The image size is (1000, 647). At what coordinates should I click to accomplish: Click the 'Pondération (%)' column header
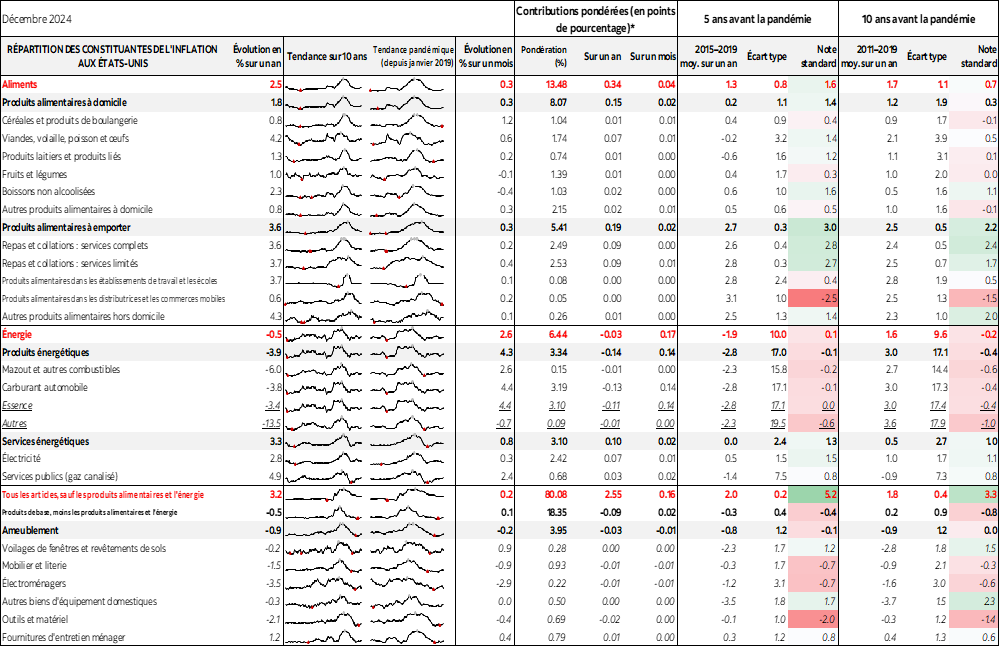coord(545,56)
